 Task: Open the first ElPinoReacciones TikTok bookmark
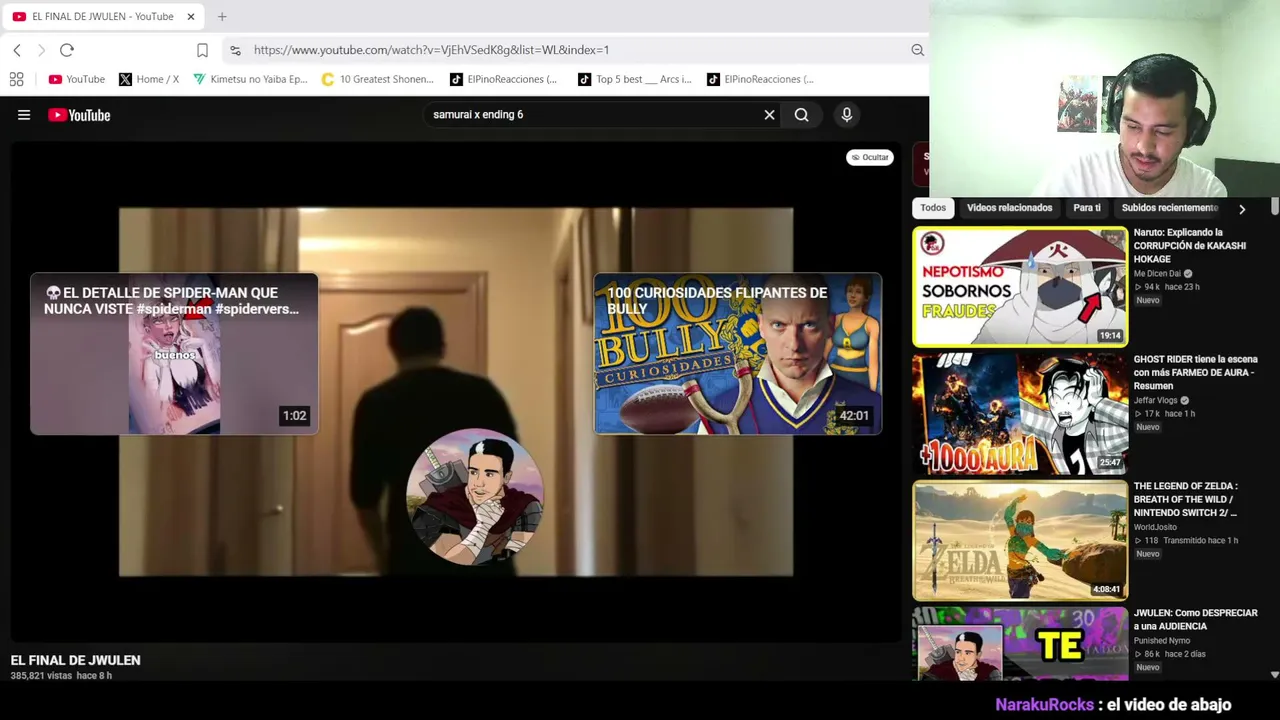click(x=503, y=79)
